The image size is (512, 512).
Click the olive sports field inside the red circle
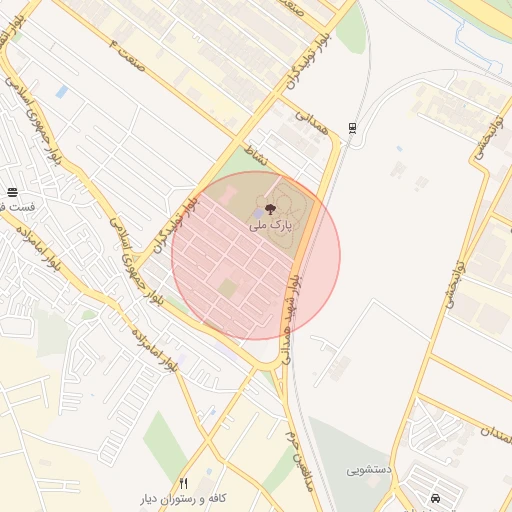pos(228,289)
